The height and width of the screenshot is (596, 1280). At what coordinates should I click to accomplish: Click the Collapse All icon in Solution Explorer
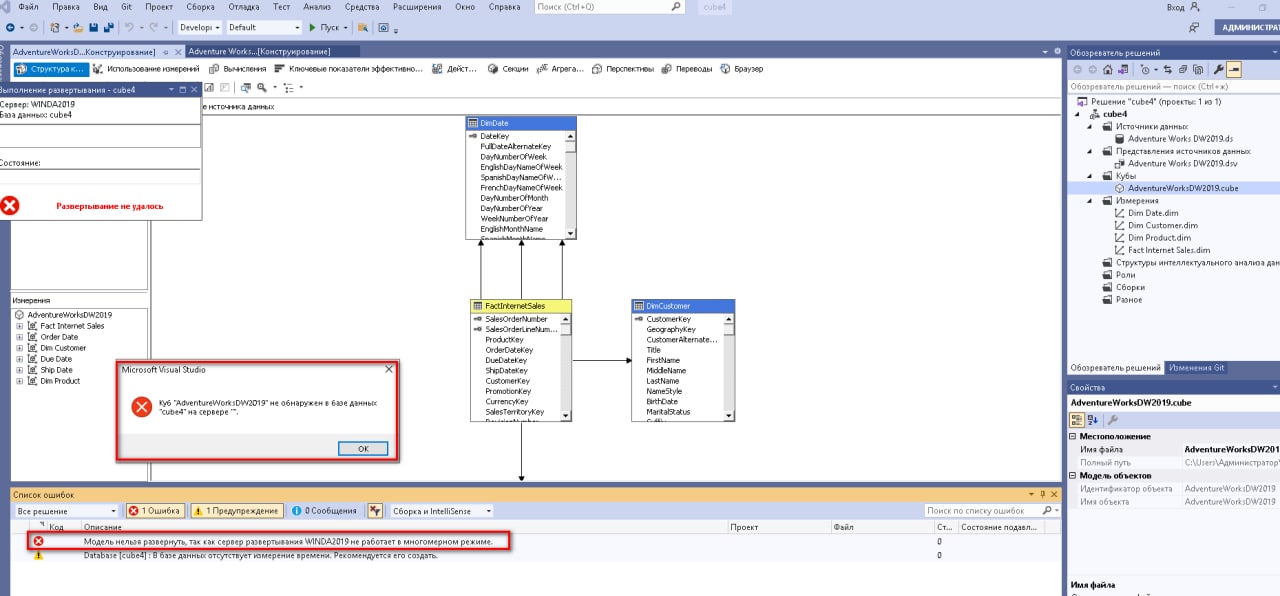pos(1182,70)
